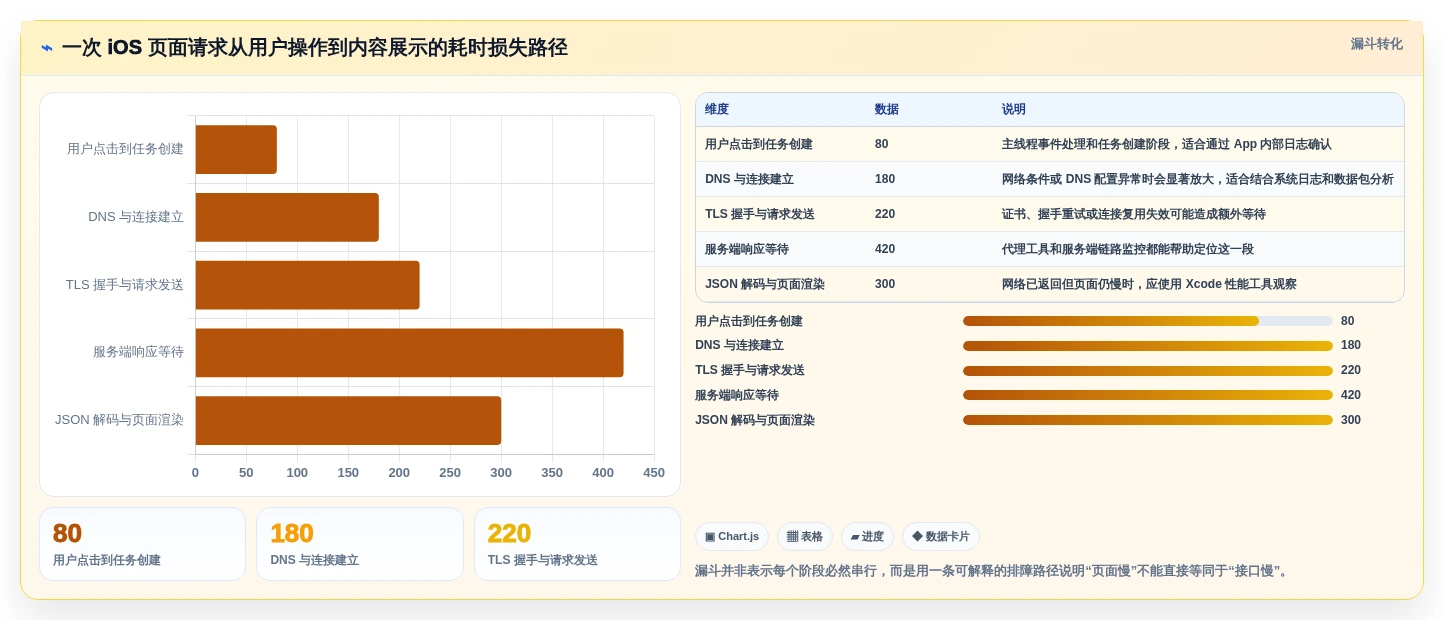Screen dimensions: 1444x620
Task: Click the description mentioning Xcode 性能工具
Action: pyautogui.click(x=1149, y=284)
